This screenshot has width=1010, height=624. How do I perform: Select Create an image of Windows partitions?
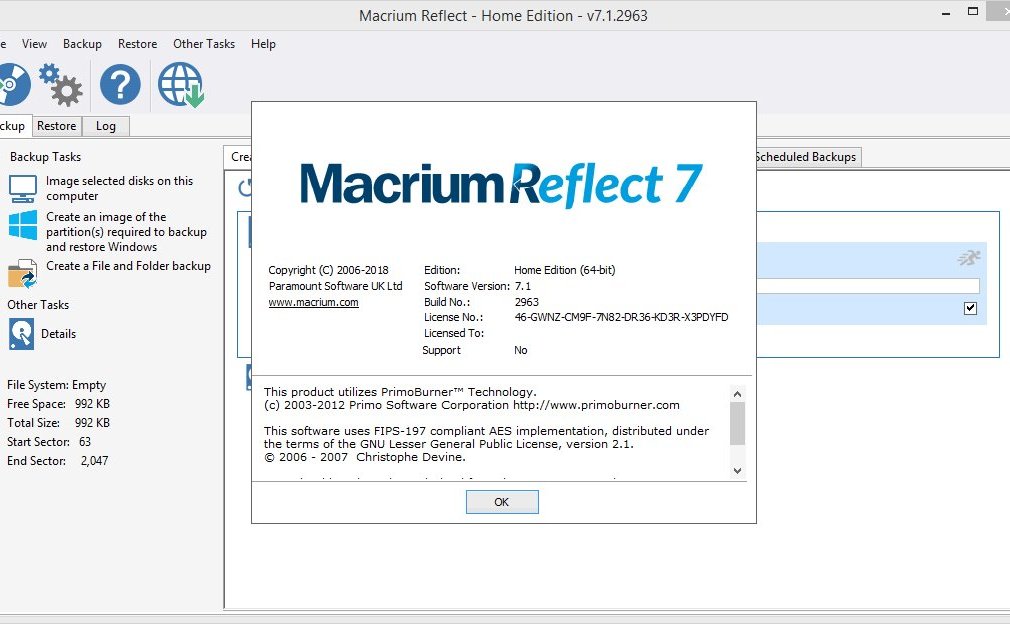click(x=126, y=232)
